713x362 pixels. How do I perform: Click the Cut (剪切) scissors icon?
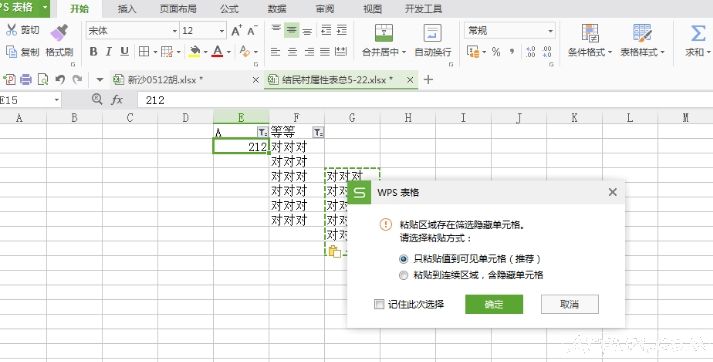[11, 30]
